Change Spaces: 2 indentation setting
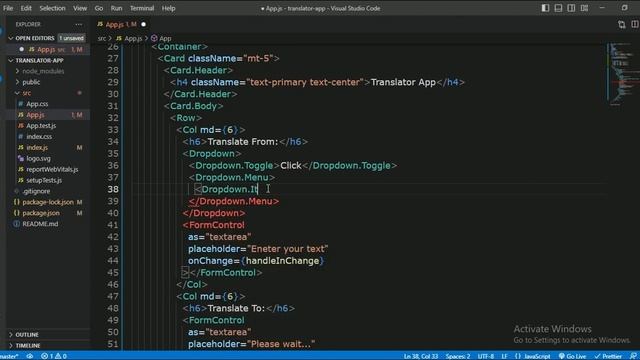Viewport: 640px width, 360px height. tap(458, 356)
